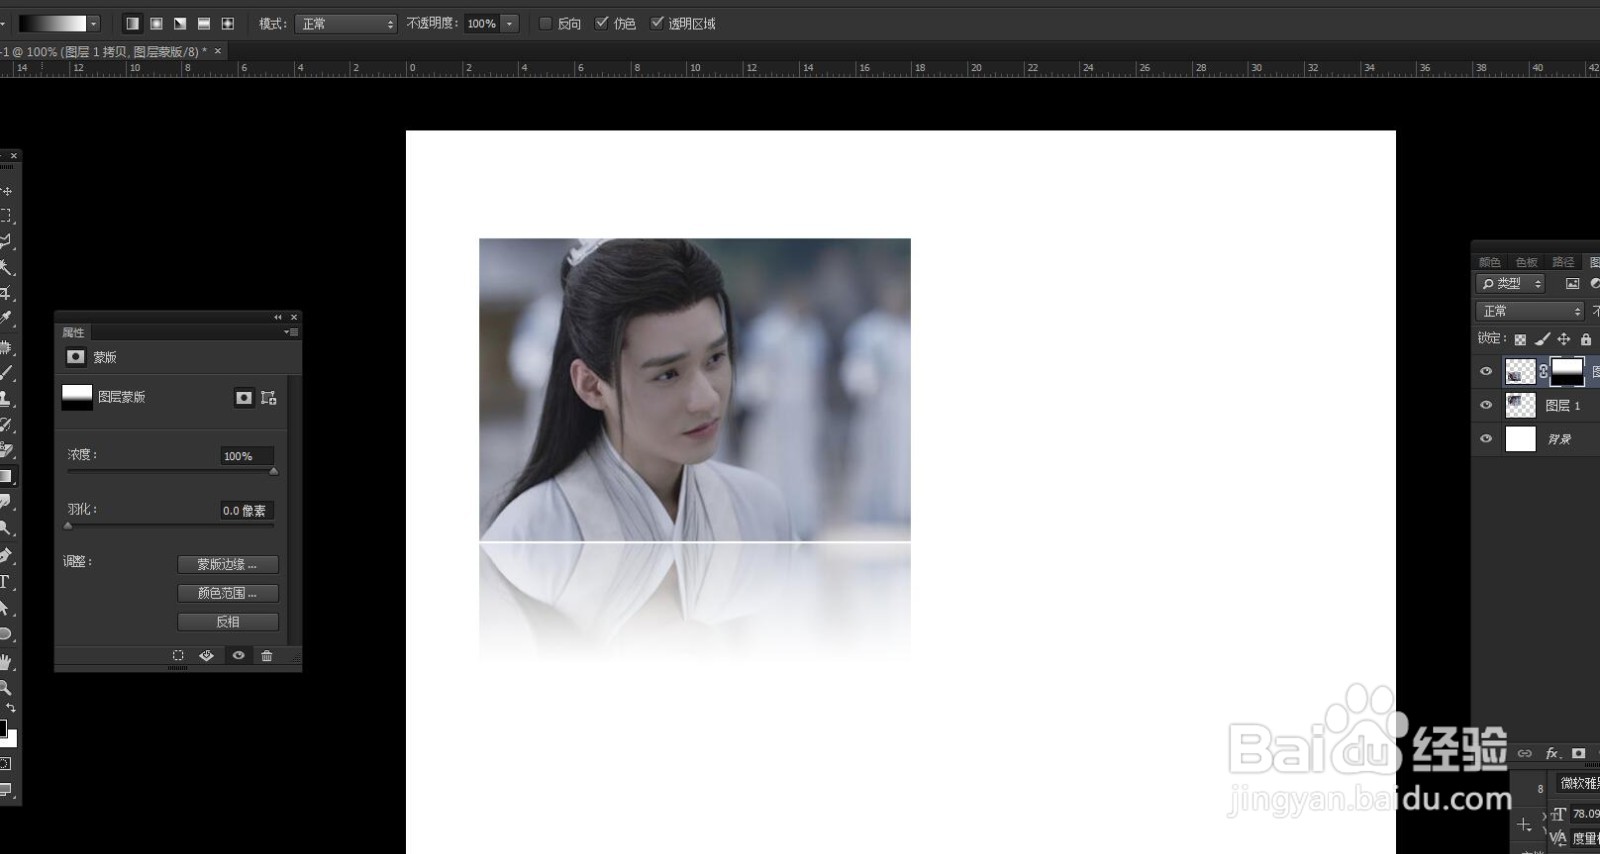Screen dimensions: 1600x854
Task: Switch to the 颜色 (Color) tab
Action: pyautogui.click(x=1489, y=262)
